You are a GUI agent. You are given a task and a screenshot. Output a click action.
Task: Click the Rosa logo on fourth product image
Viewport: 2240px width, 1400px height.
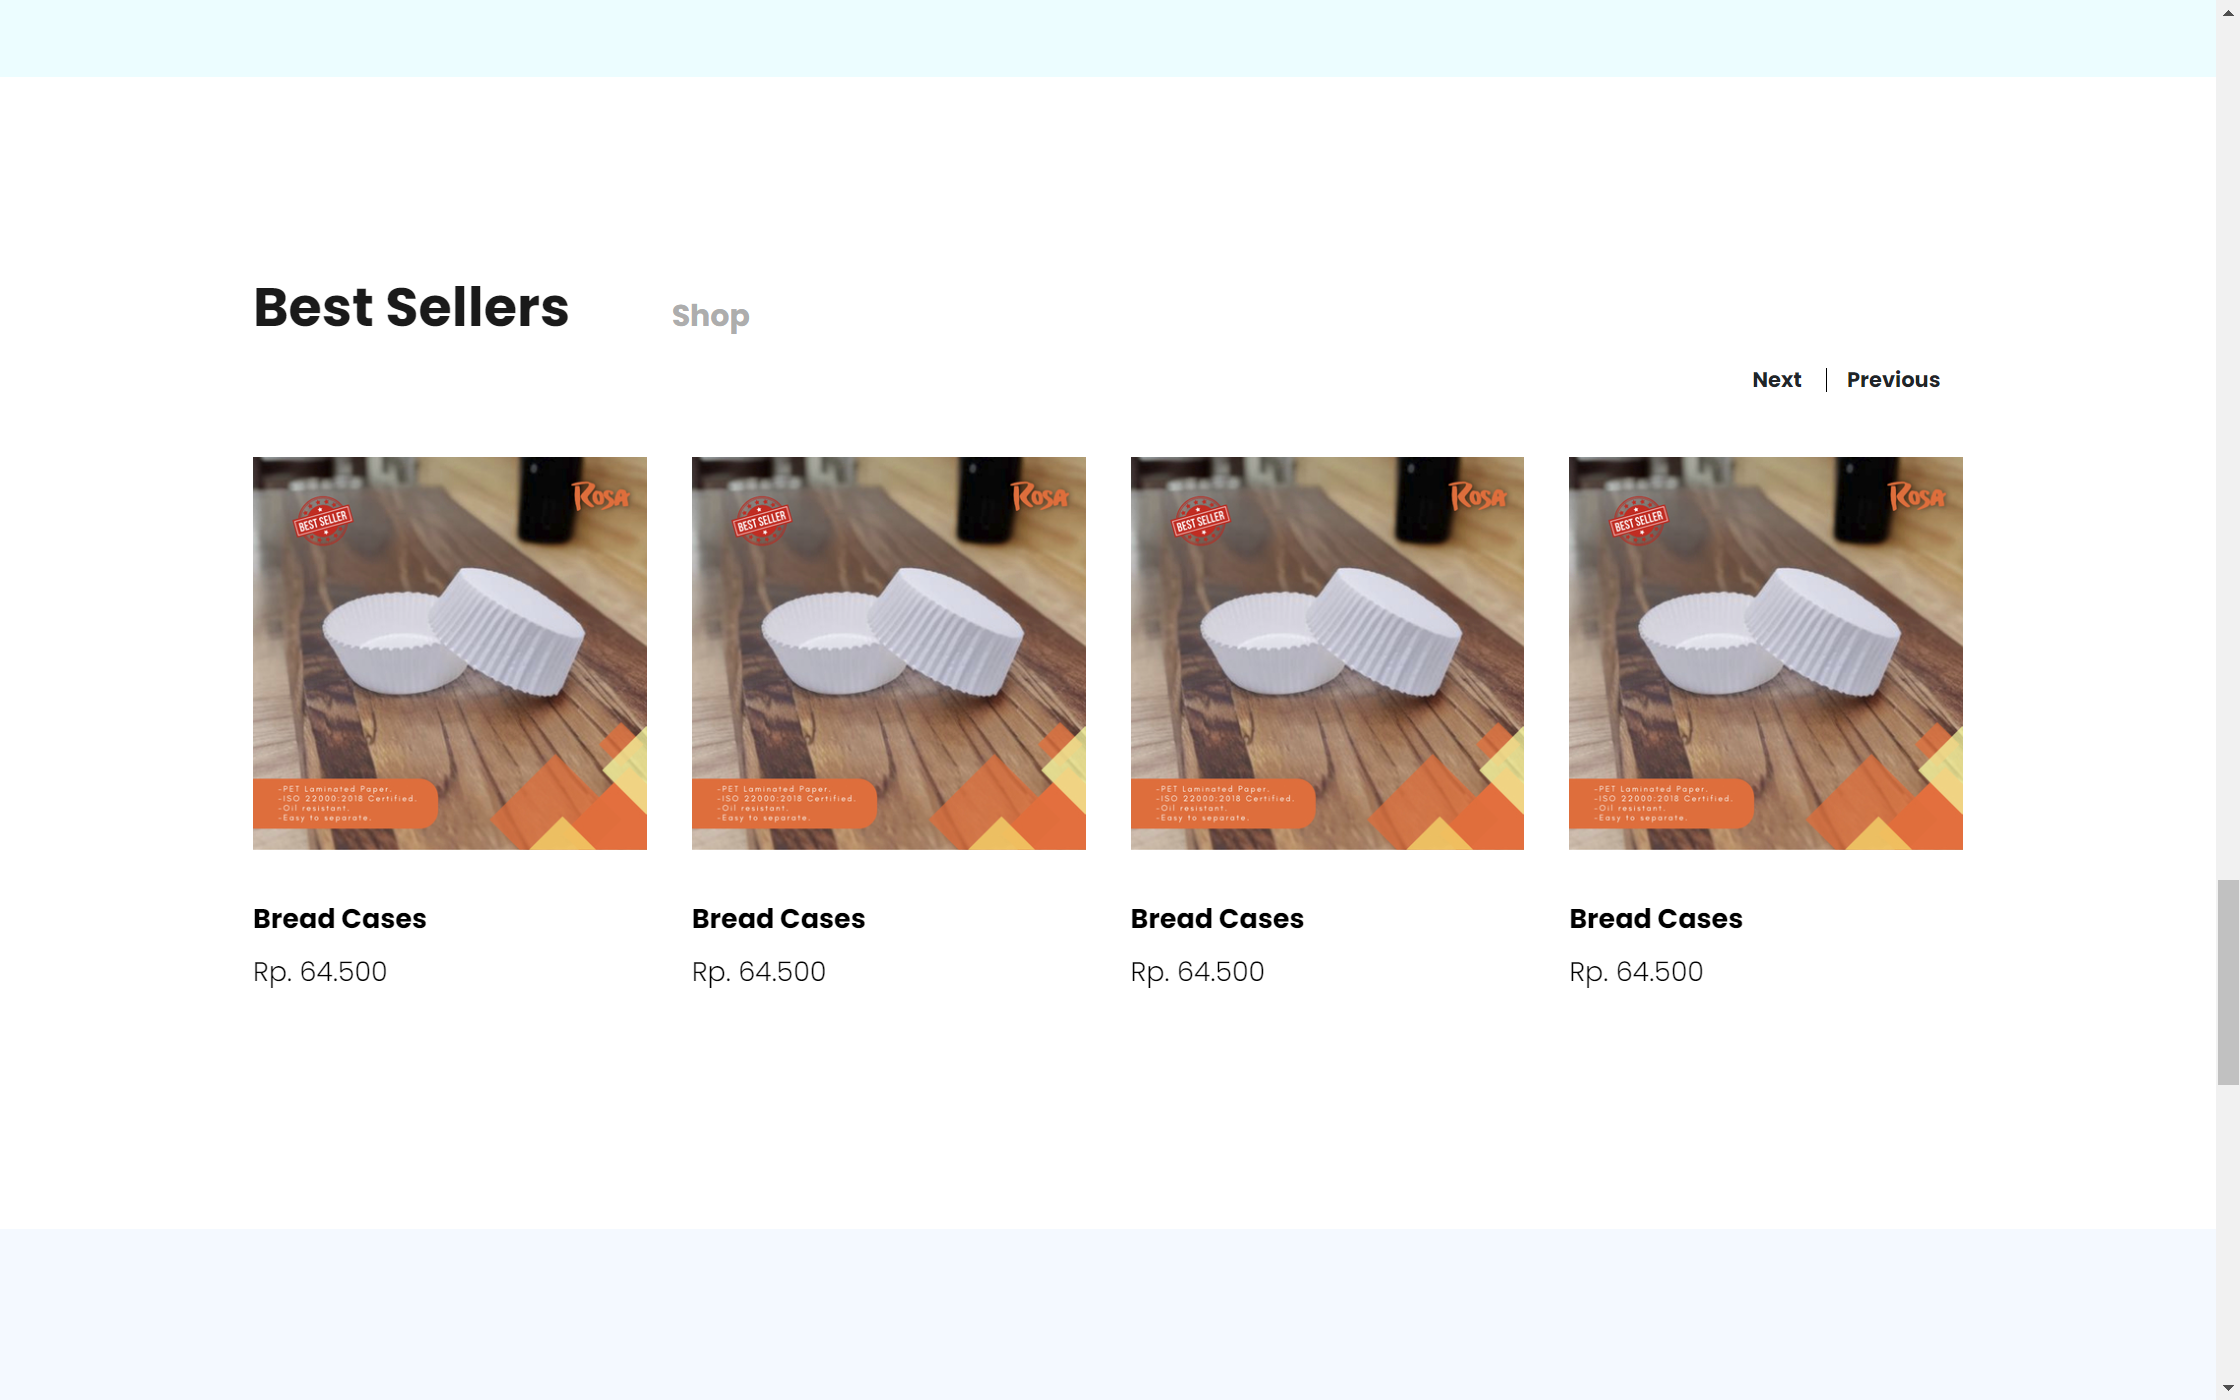point(1917,496)
